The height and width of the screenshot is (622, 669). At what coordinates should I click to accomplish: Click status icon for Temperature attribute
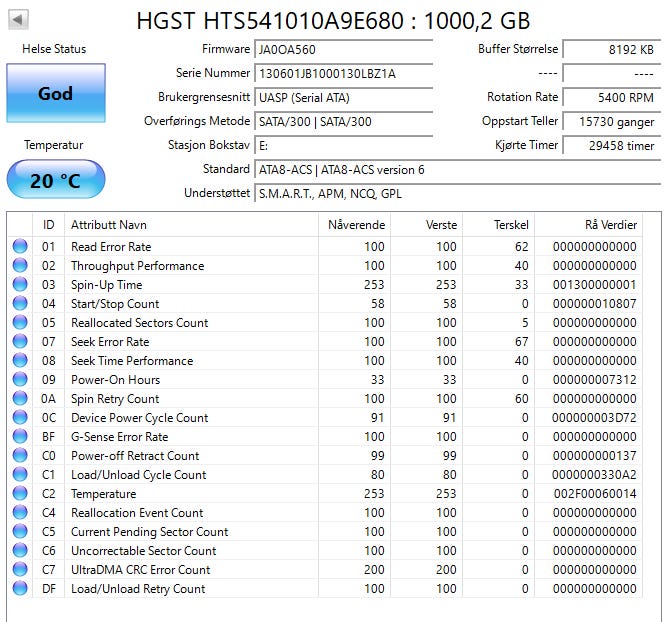coord(20,494)
